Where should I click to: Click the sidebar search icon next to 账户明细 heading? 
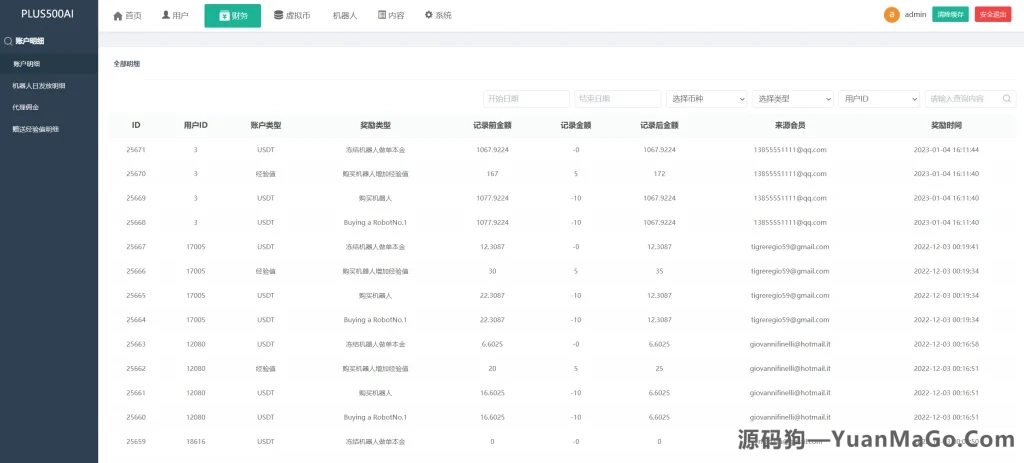point(8,41)
